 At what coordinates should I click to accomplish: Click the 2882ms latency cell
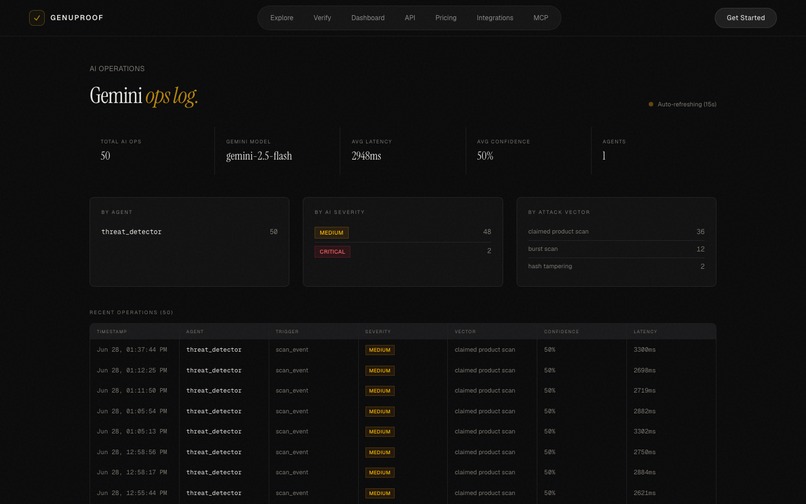645,411
